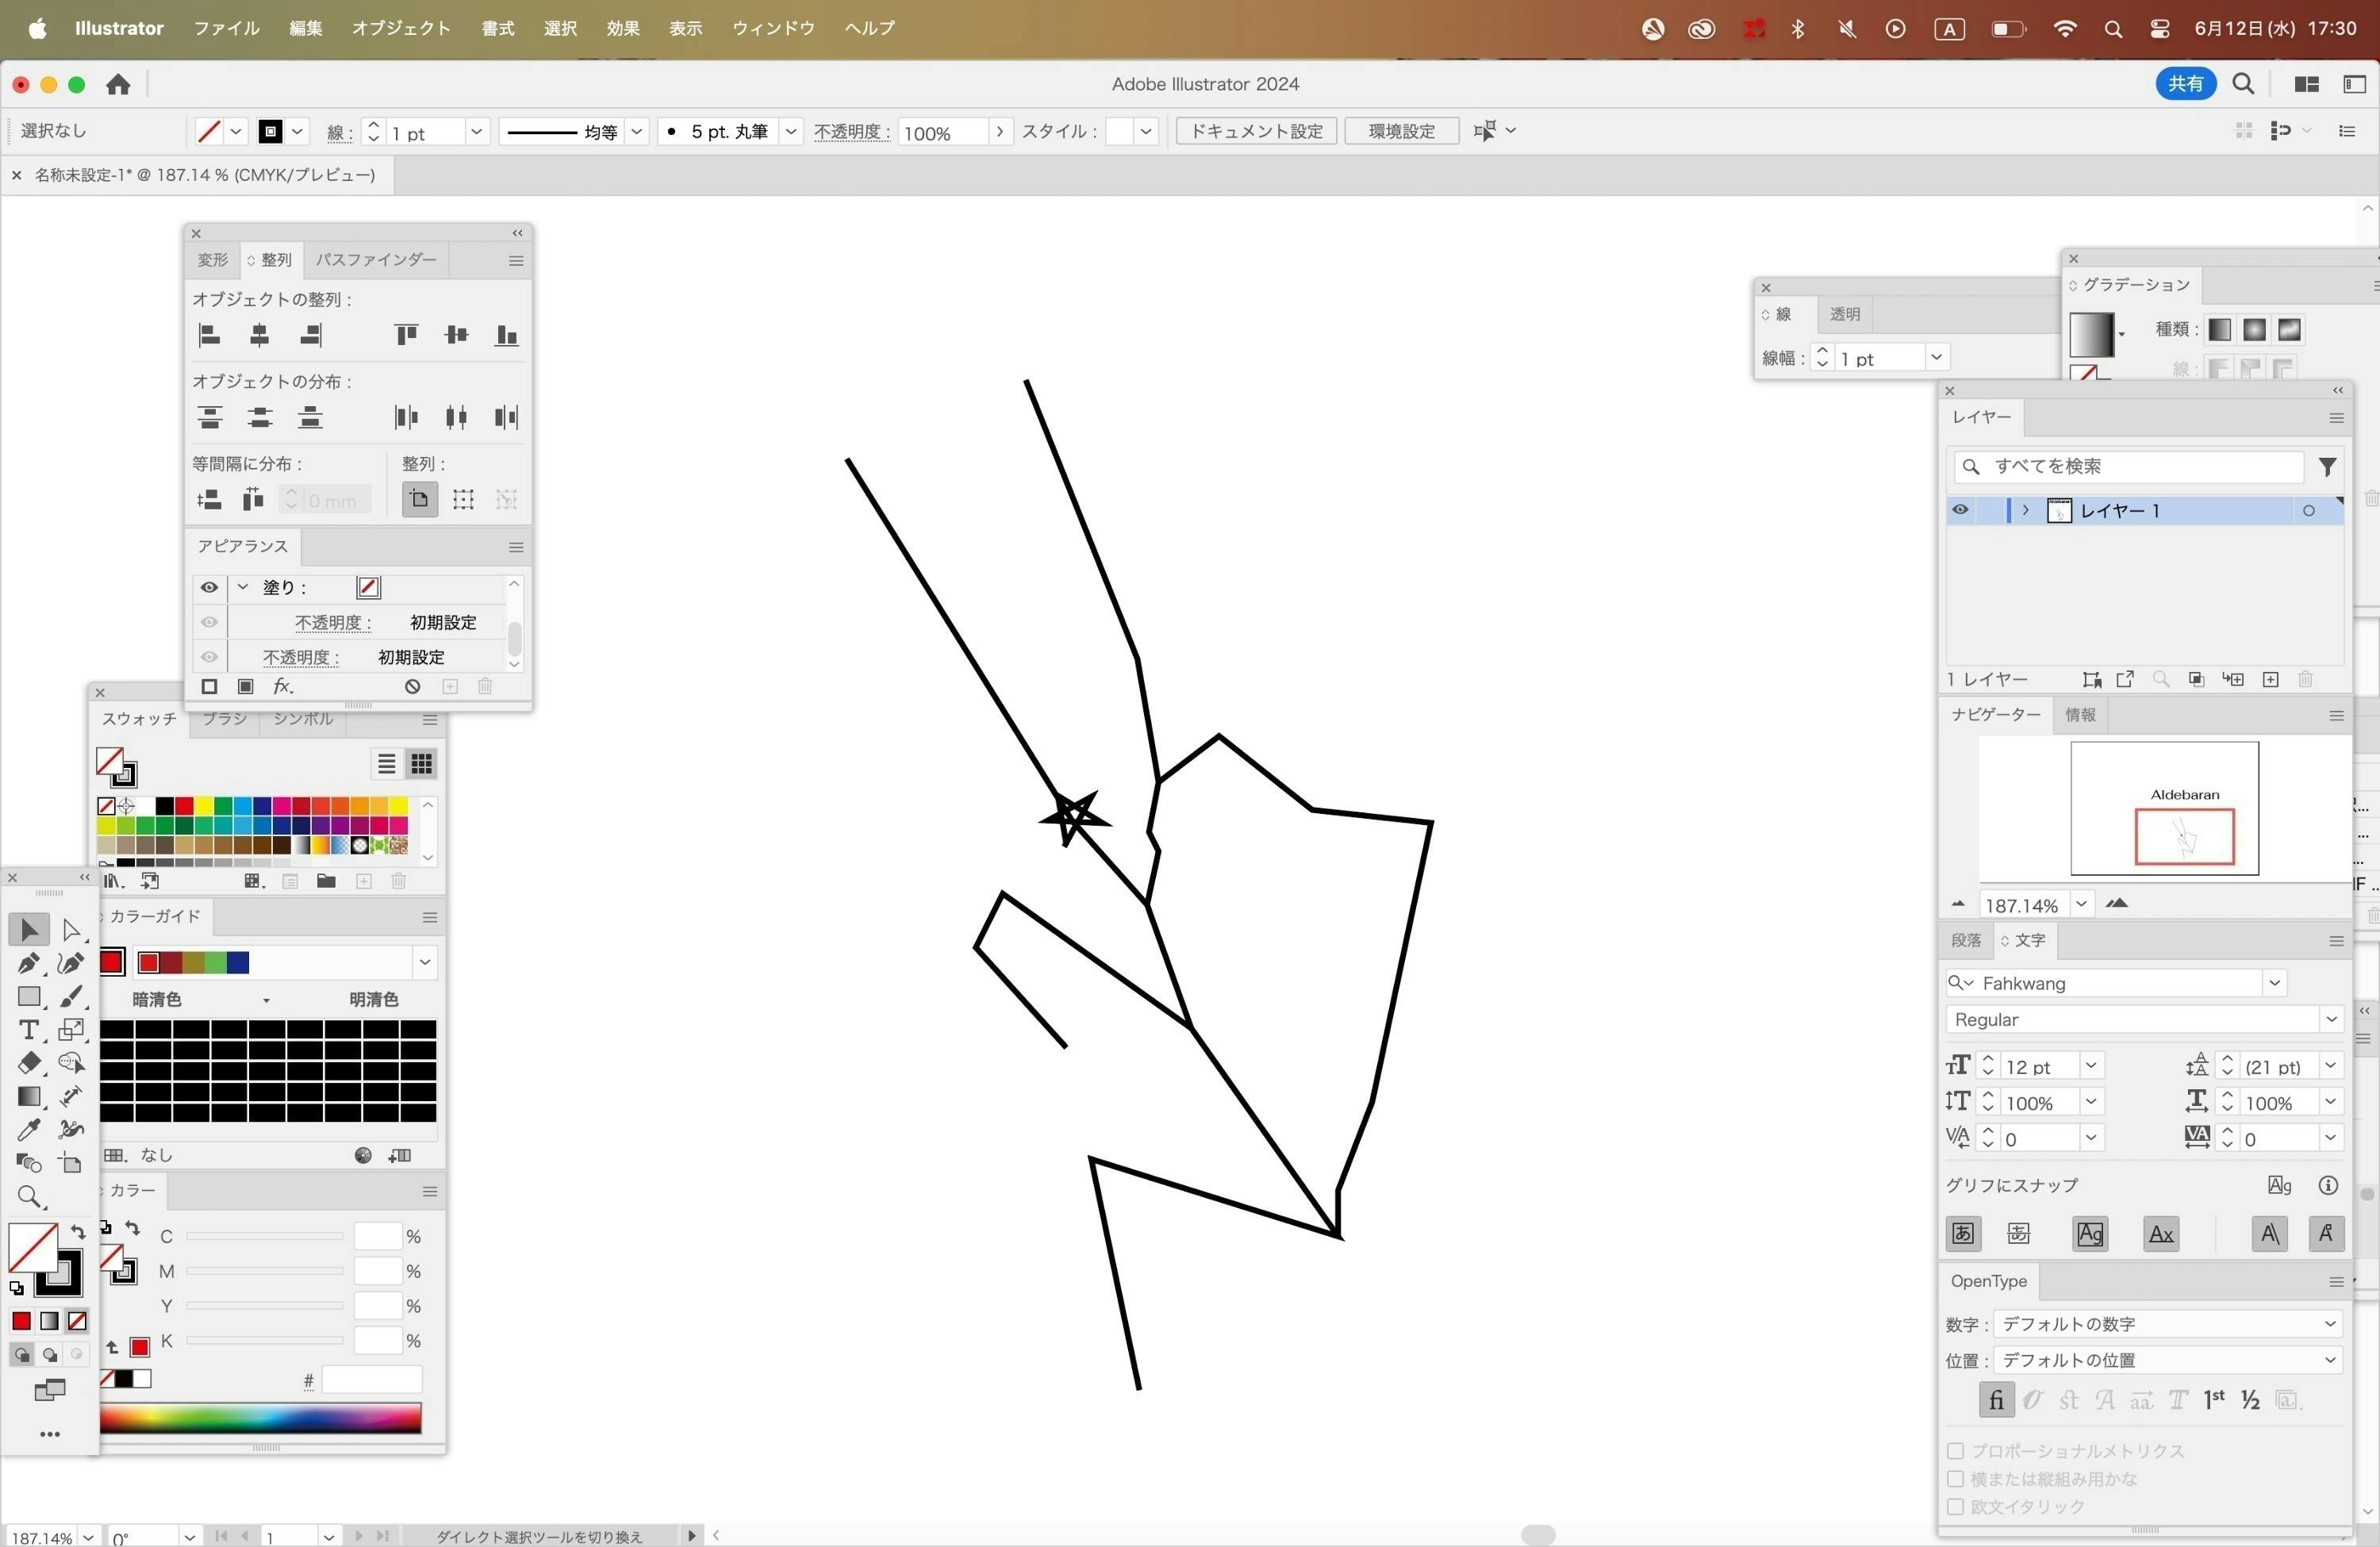Hide レイヤー 1 with eye icon
The image size is (2380, 1547).
coord(1960,510)
